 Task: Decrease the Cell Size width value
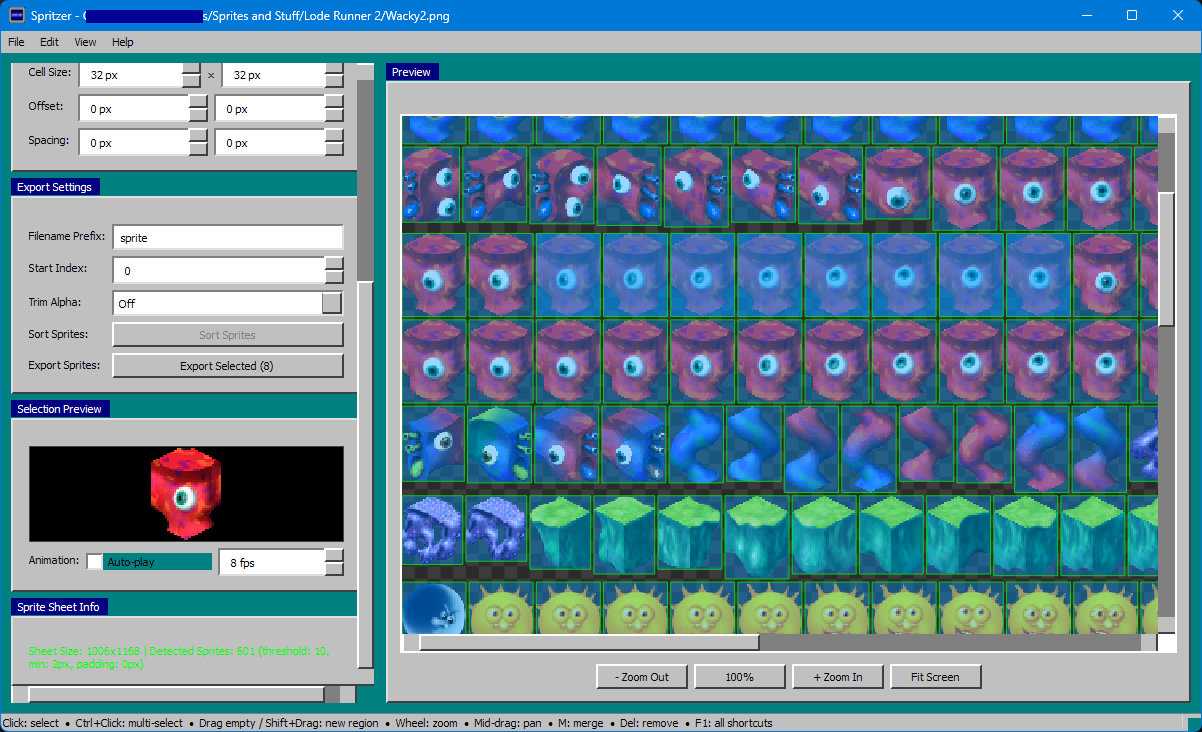coord(191,81)
